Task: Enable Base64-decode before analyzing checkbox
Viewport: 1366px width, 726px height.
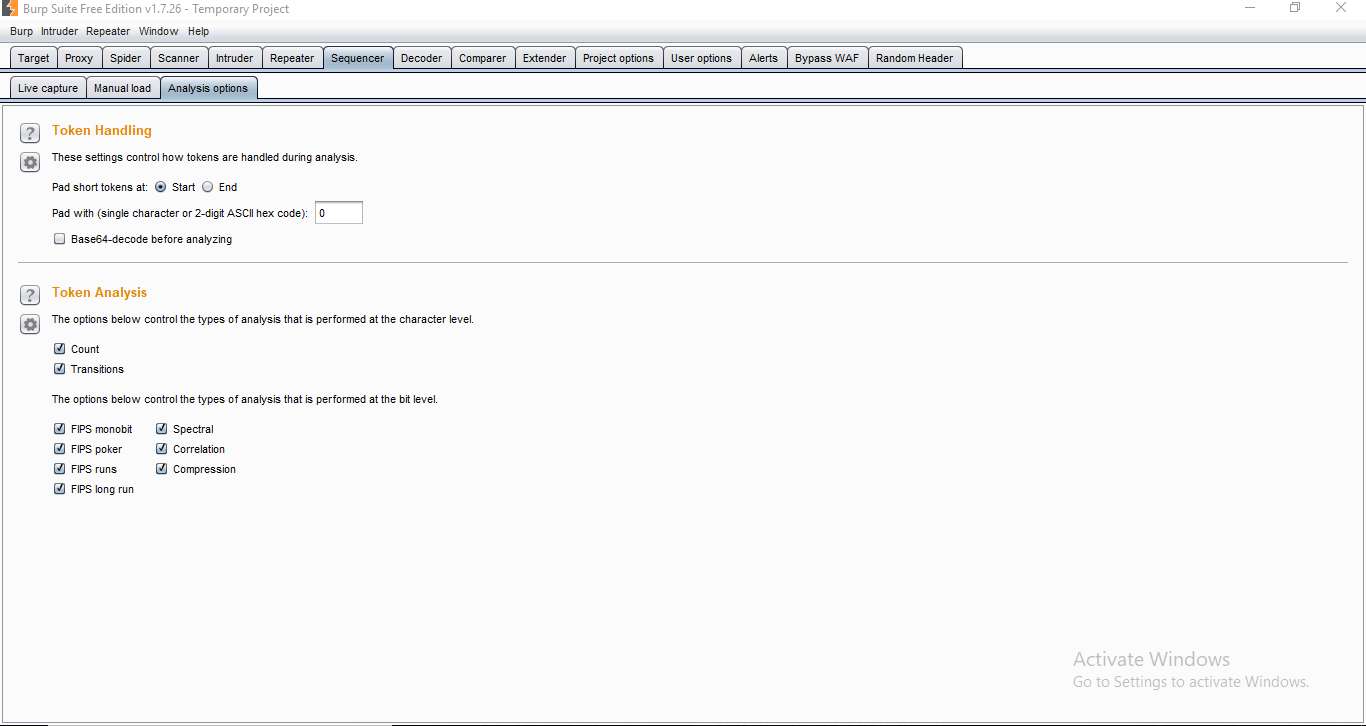Action: (60, 239)
